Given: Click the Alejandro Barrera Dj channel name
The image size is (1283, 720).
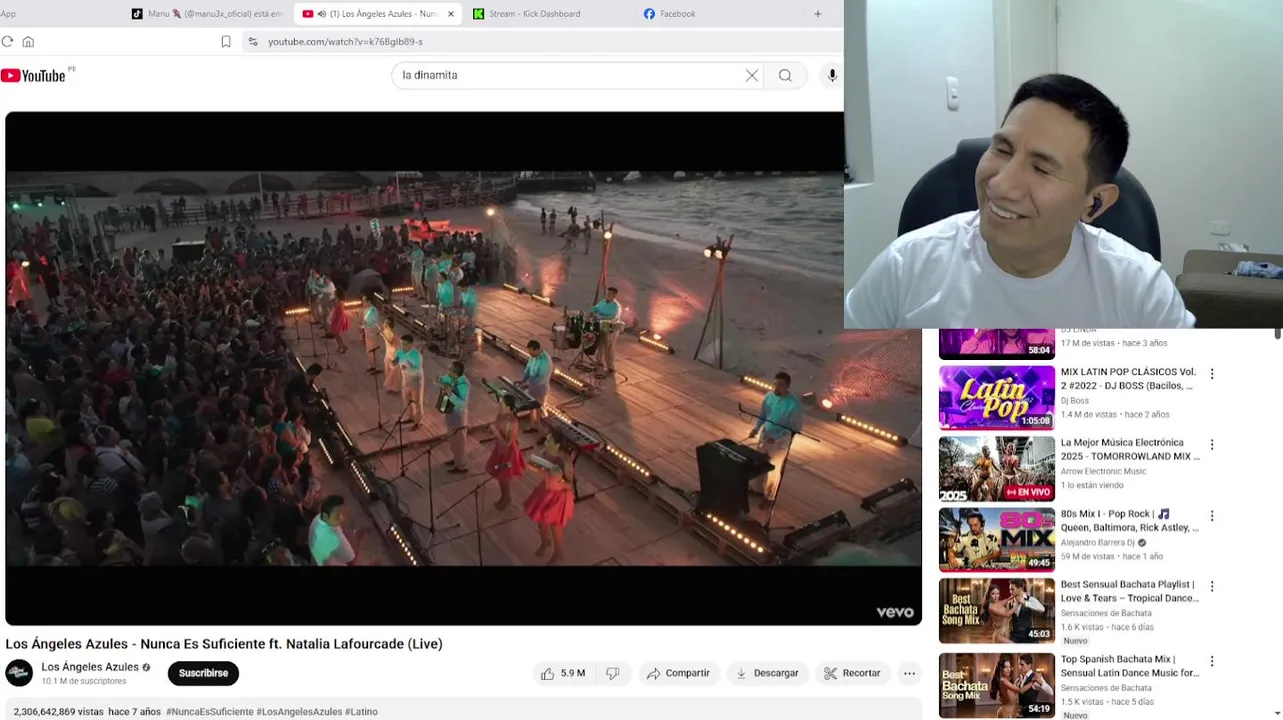Looking at the screenshot, I should coord(1098,543).
